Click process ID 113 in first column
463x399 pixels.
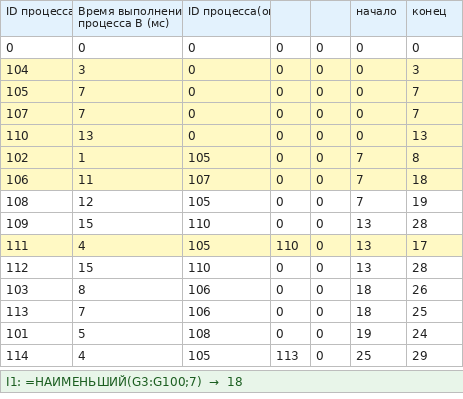36,312
